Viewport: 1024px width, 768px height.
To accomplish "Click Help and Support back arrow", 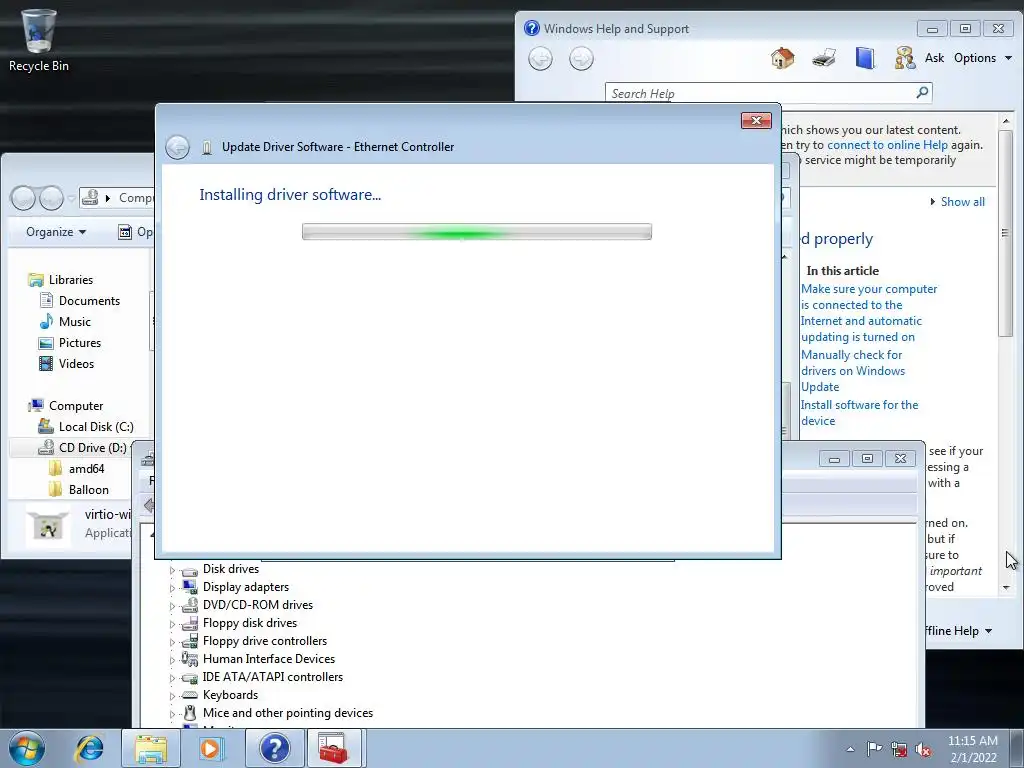I will tap(540, 59).
